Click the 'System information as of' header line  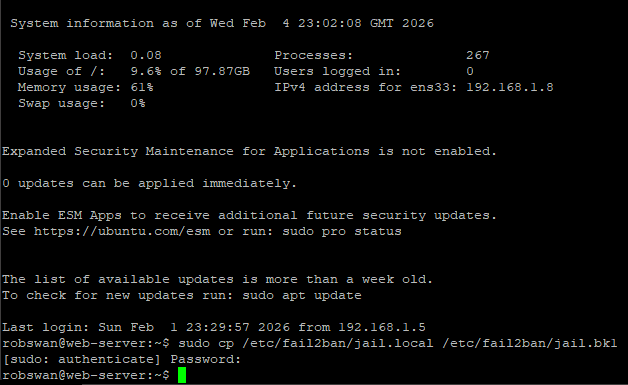click(x=222, y=23)
